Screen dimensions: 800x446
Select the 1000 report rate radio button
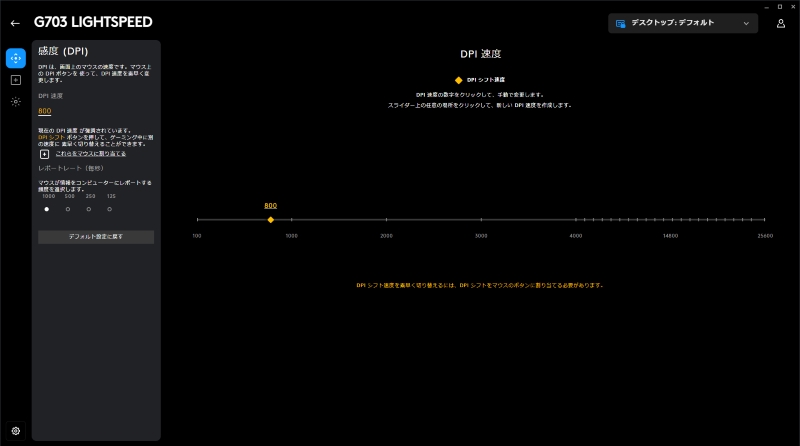click(x=47, y=209)
